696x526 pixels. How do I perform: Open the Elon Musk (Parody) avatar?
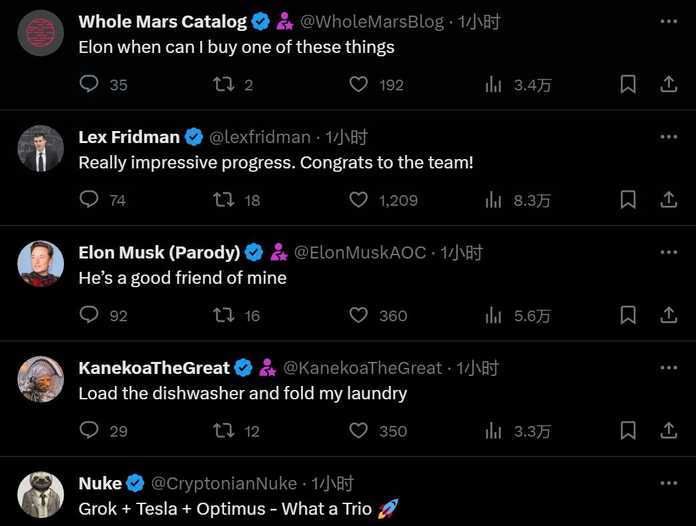pyautogui.click(x=41, y=264)
